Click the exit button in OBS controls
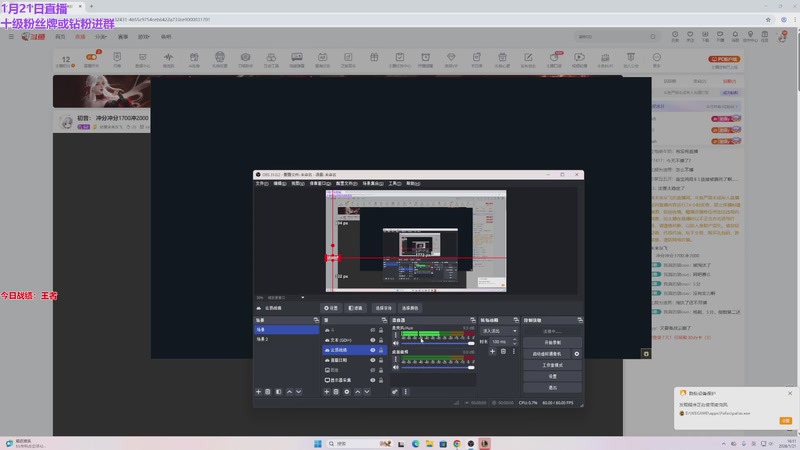Screen dimensions: 800x450 (552, 388)
